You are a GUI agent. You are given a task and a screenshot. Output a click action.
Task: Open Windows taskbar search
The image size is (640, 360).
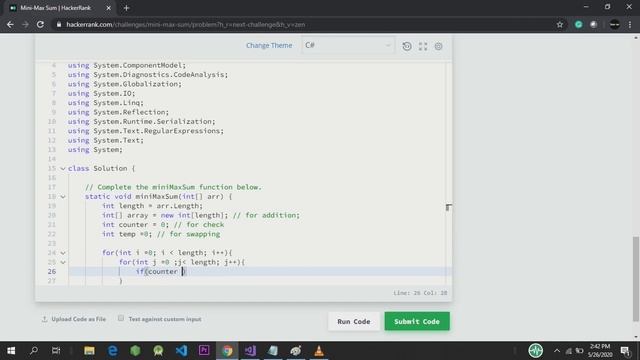[x=34, y=351]
